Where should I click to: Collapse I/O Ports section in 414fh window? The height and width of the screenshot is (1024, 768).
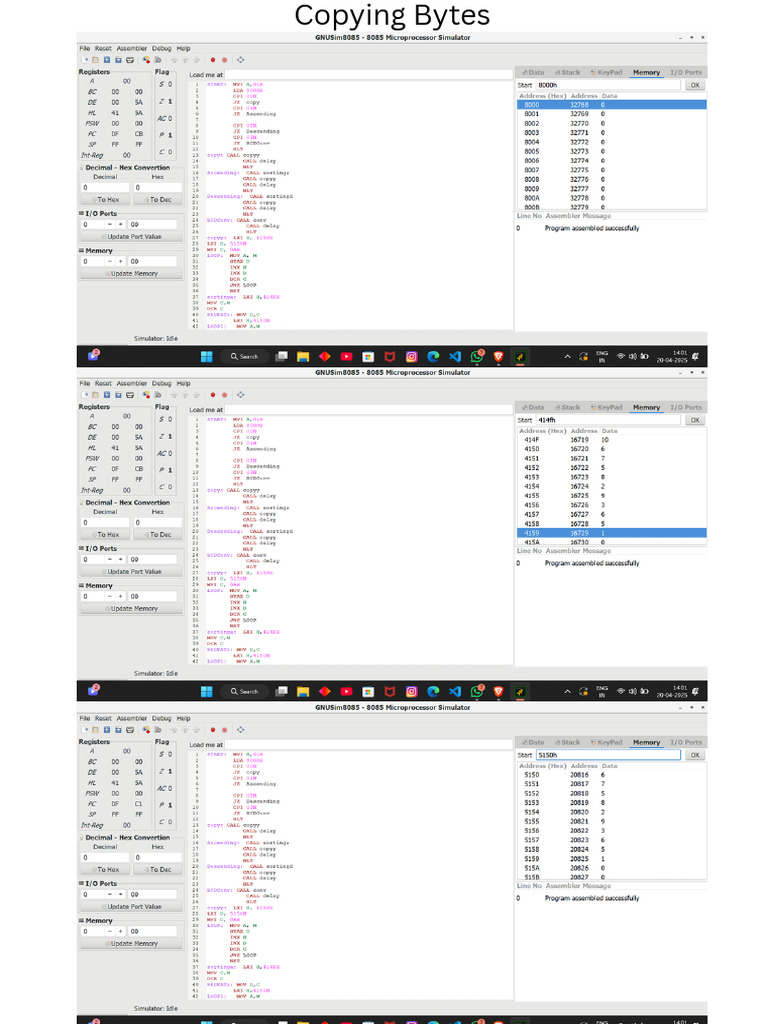(98, 549)
